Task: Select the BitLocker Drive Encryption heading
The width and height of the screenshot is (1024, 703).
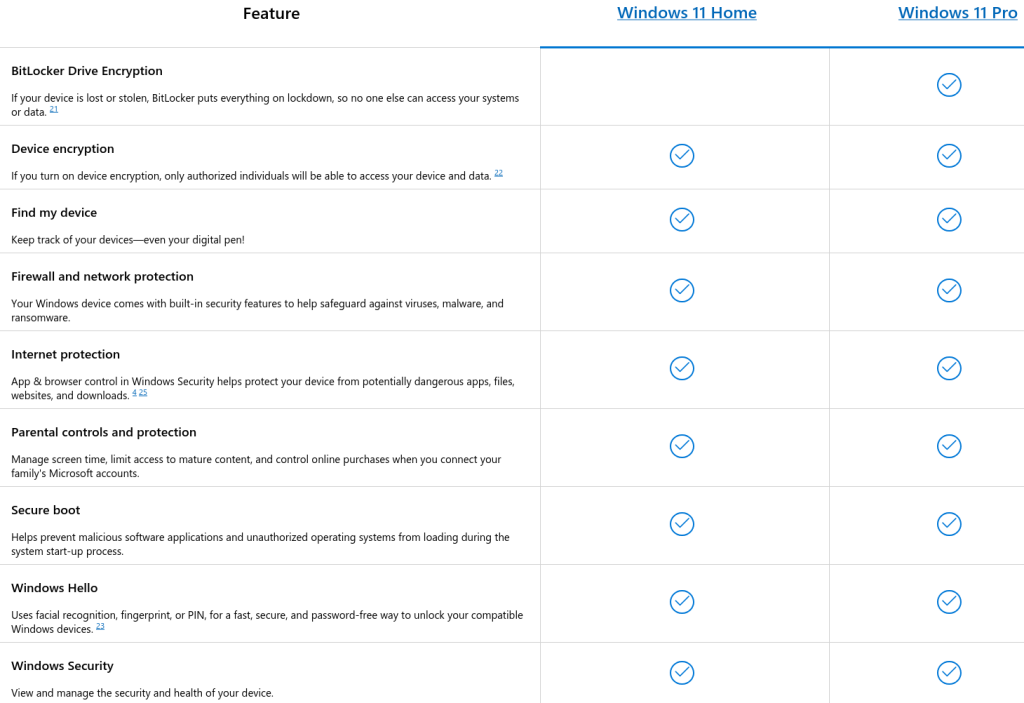Action: pos(87,71)
